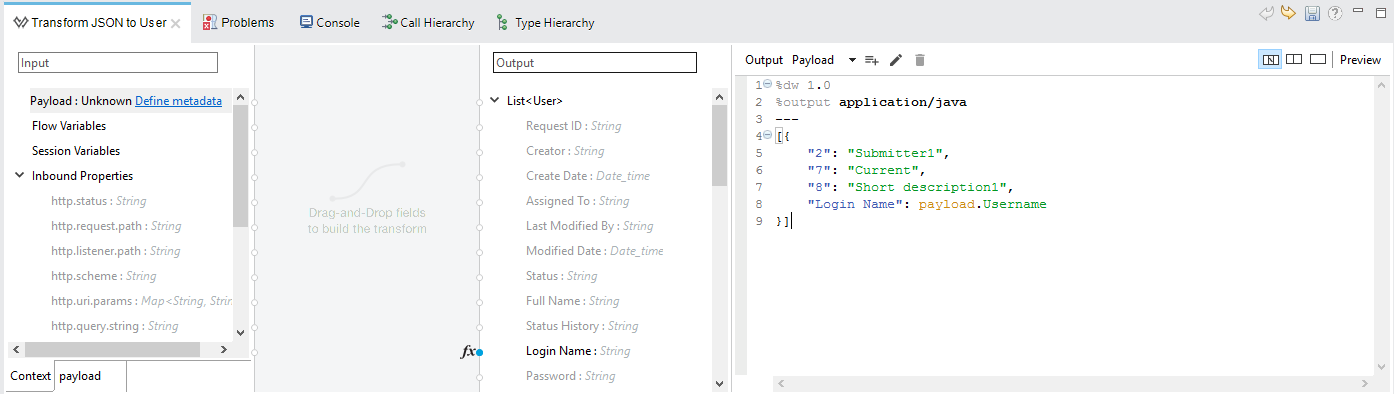
Task: Open the Payload output dropdown arrow
Action: 852,60
